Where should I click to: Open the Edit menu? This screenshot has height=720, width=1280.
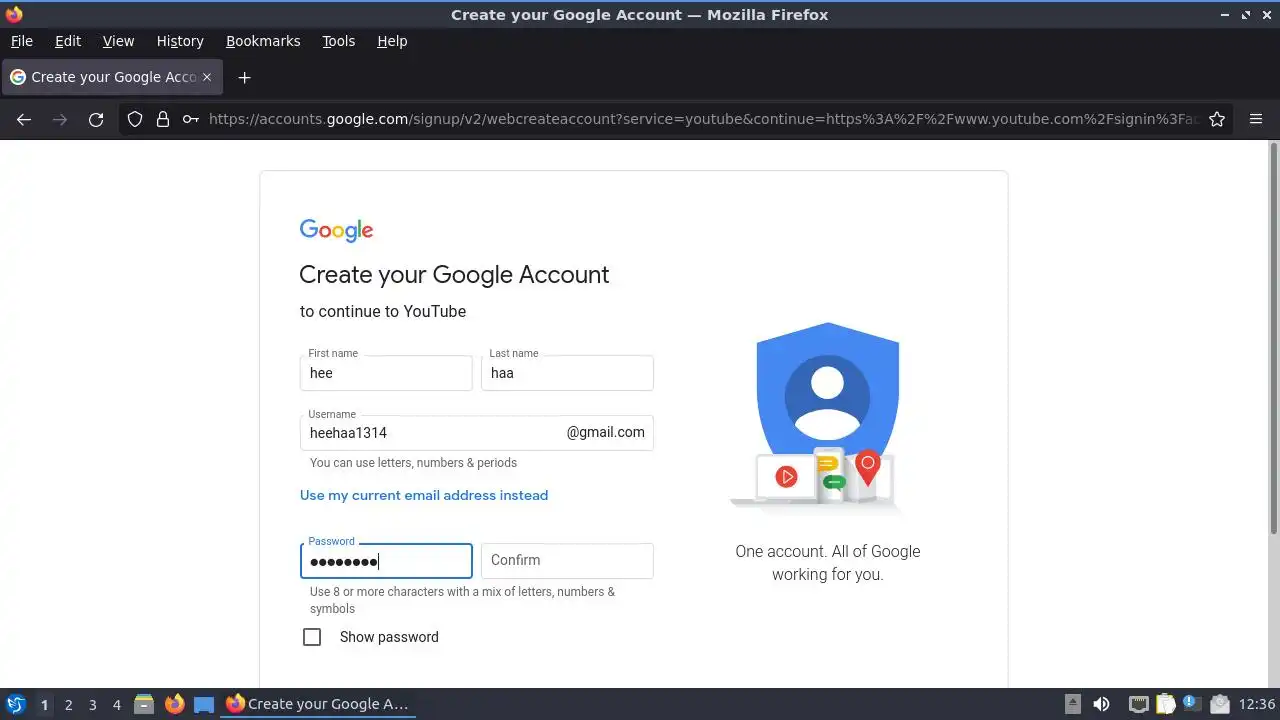[x=68, y=41]
